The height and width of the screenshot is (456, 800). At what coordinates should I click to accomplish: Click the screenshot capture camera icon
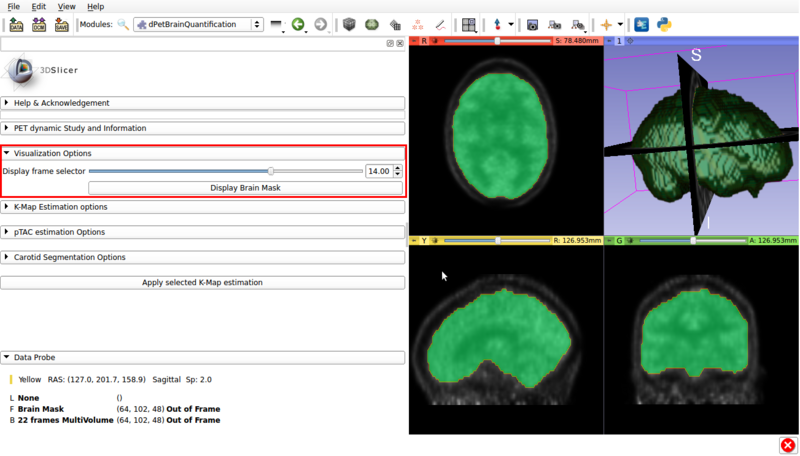point(532,25)
